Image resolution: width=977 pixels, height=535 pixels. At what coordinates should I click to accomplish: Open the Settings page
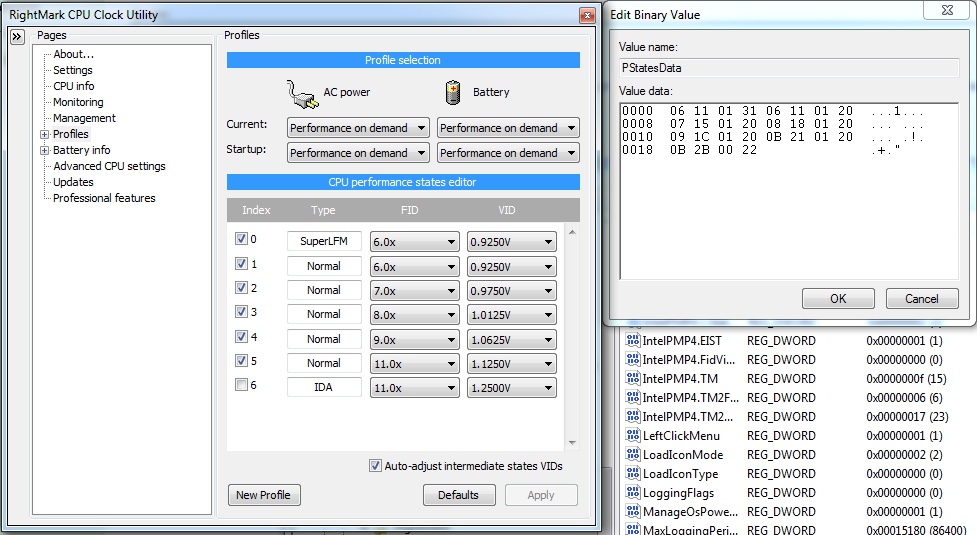coord(73,70)
